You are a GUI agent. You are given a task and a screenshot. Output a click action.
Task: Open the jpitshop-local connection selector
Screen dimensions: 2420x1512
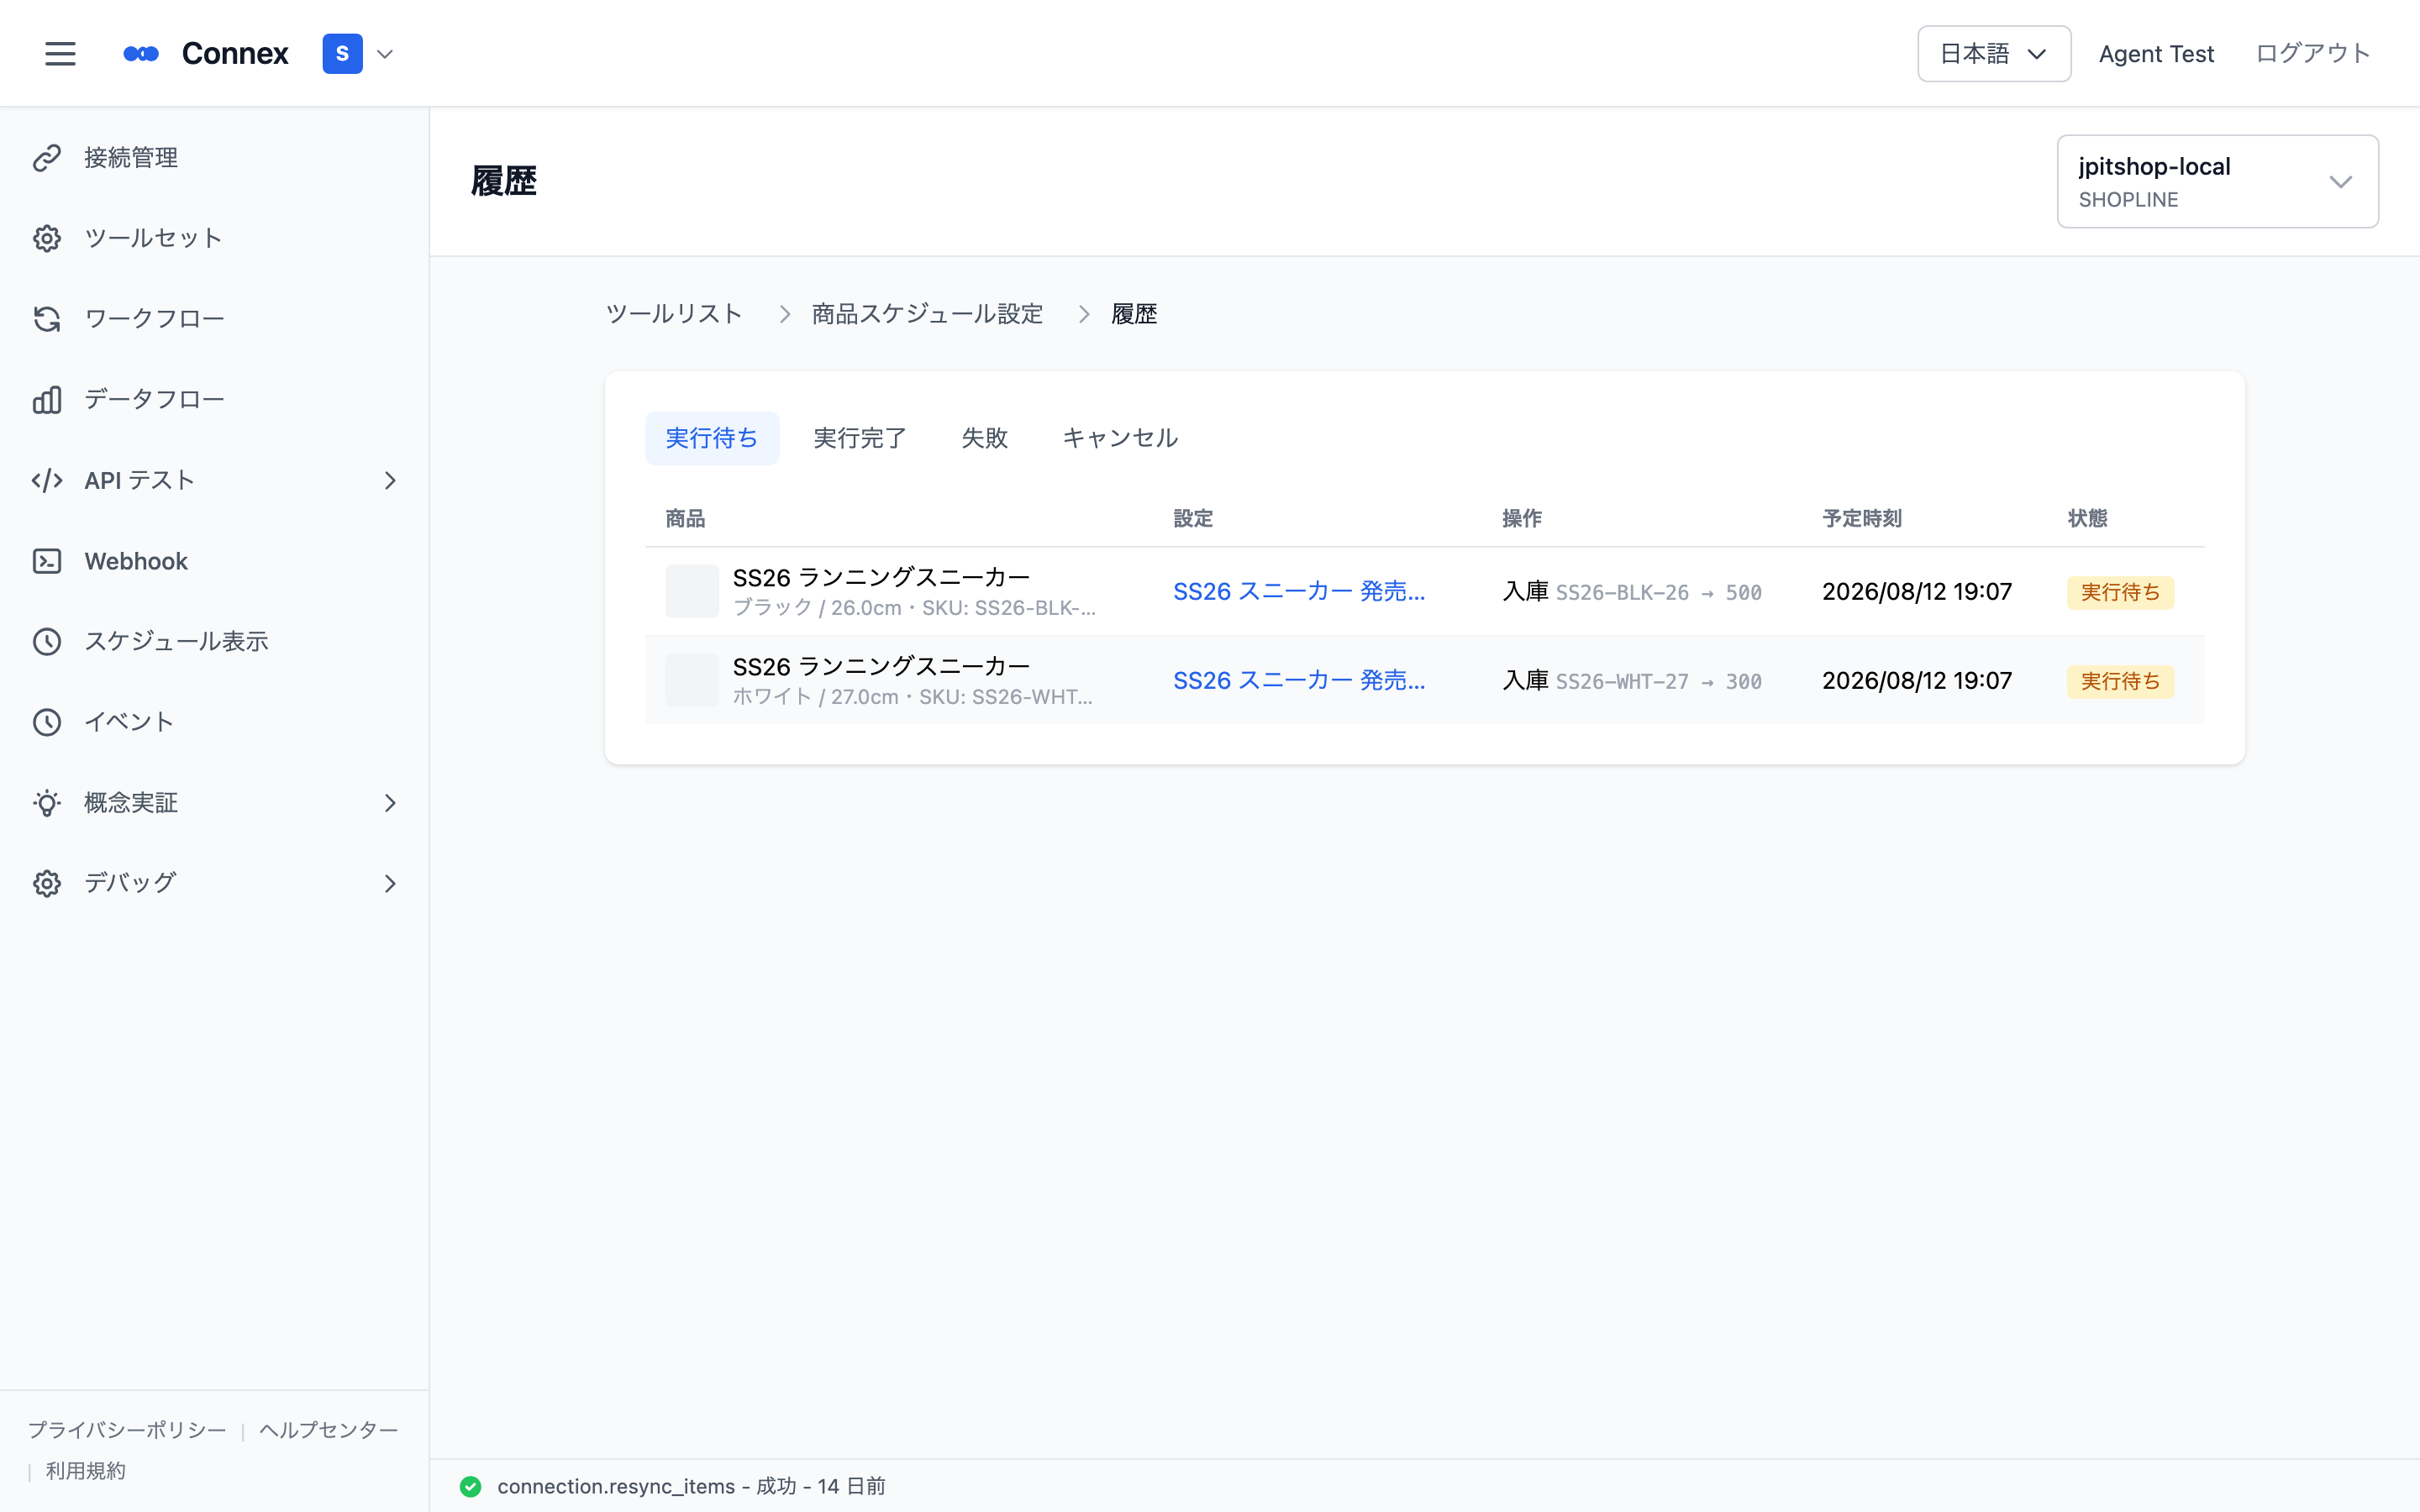[2217, 181]
